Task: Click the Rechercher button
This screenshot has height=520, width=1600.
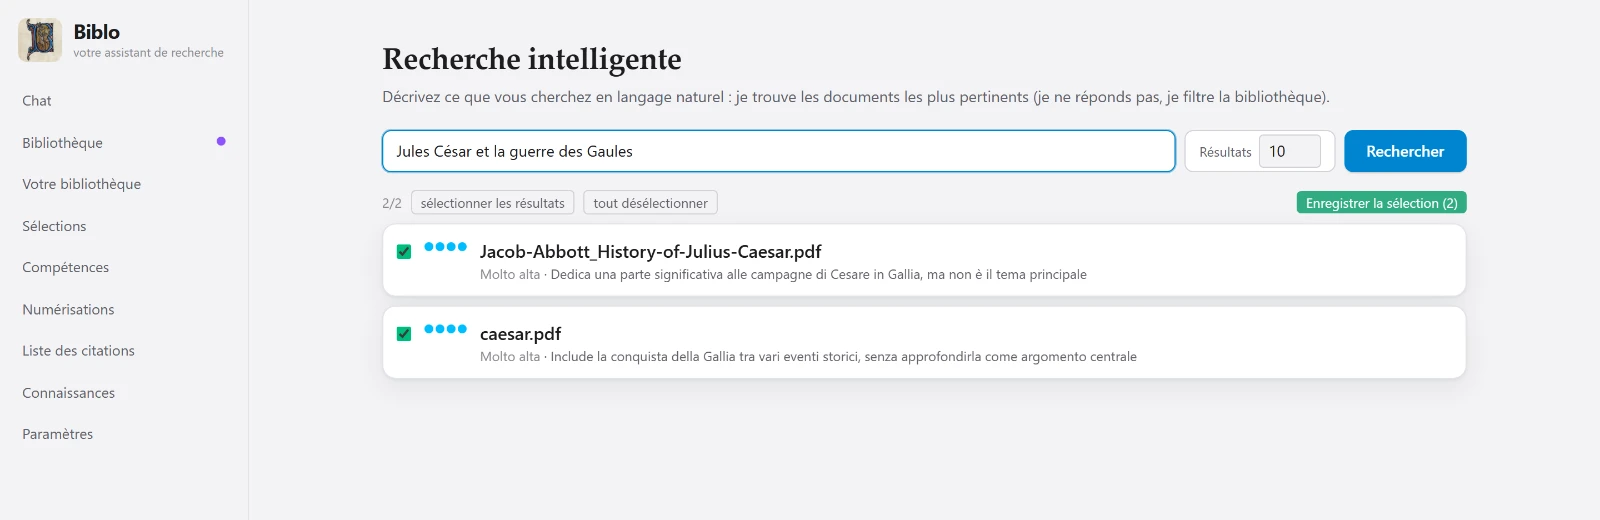Action: (1405, 151)
